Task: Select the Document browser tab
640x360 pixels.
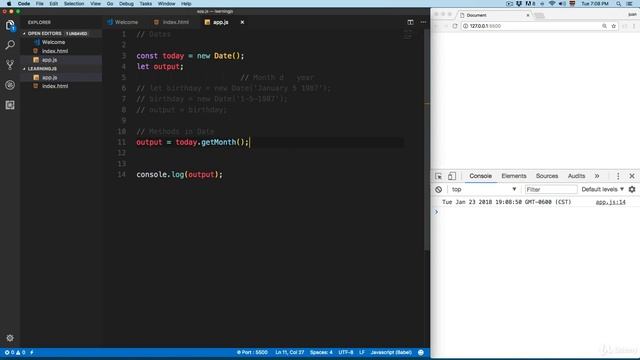Action: tap(495, 15)
